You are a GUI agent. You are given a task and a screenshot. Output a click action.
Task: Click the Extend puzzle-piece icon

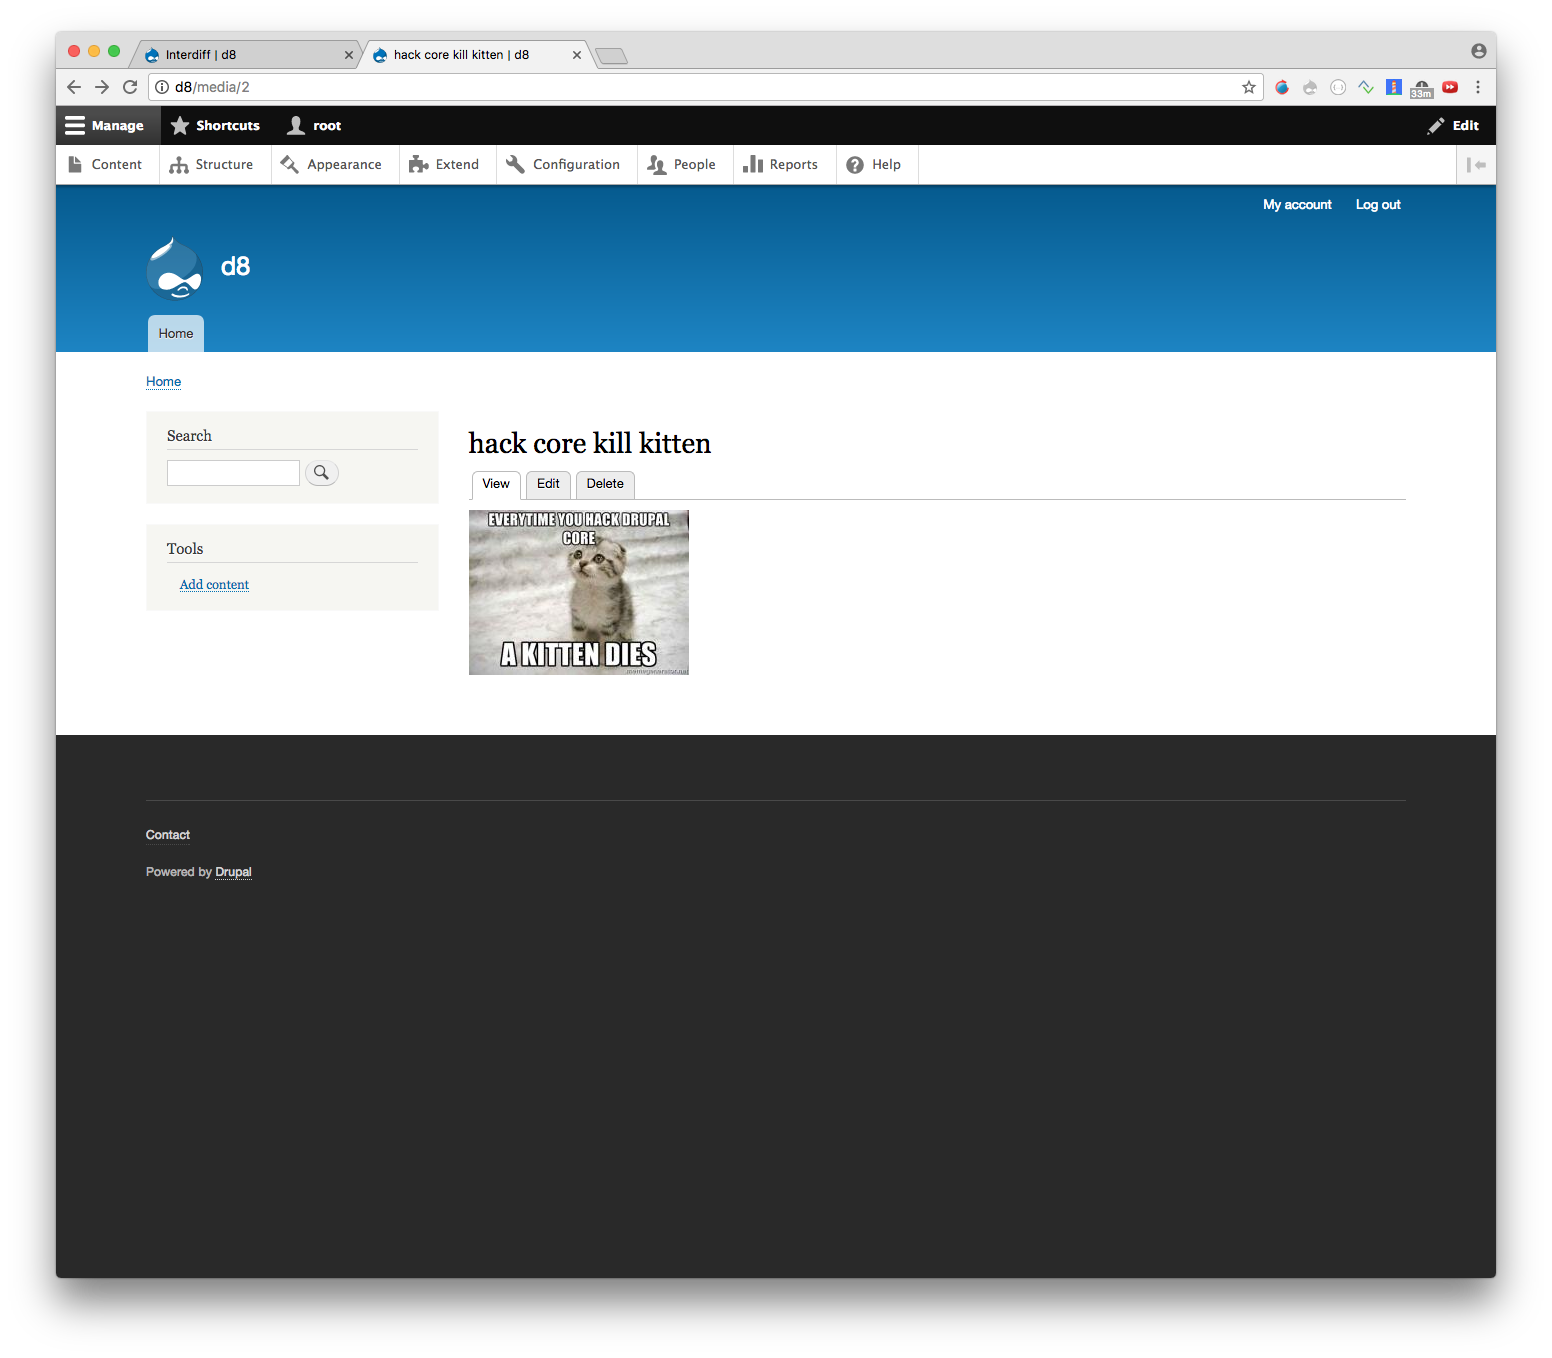pyautogui.click(x=418, y=164)
